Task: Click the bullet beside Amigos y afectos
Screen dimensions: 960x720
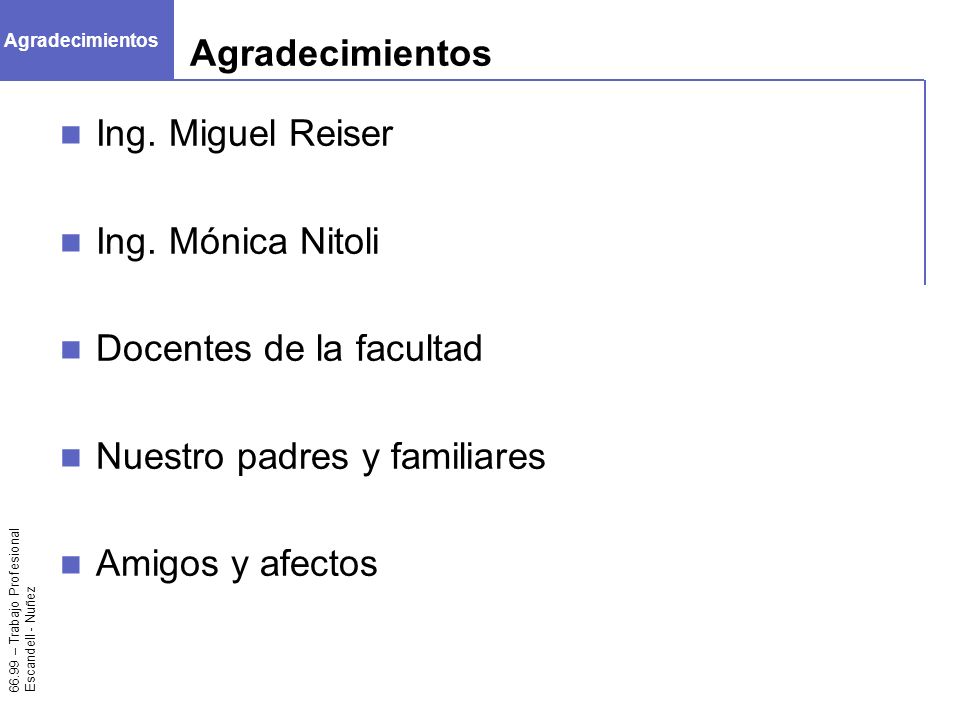Action: [71, 565]
